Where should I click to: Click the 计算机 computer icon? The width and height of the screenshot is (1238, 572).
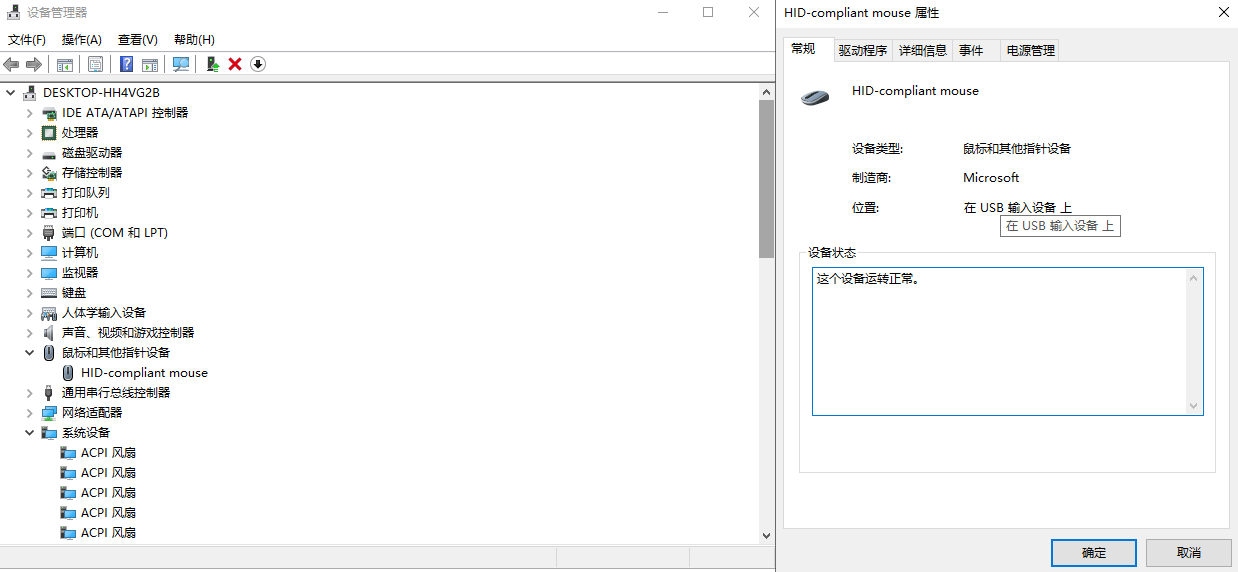(x=49, y=253)
